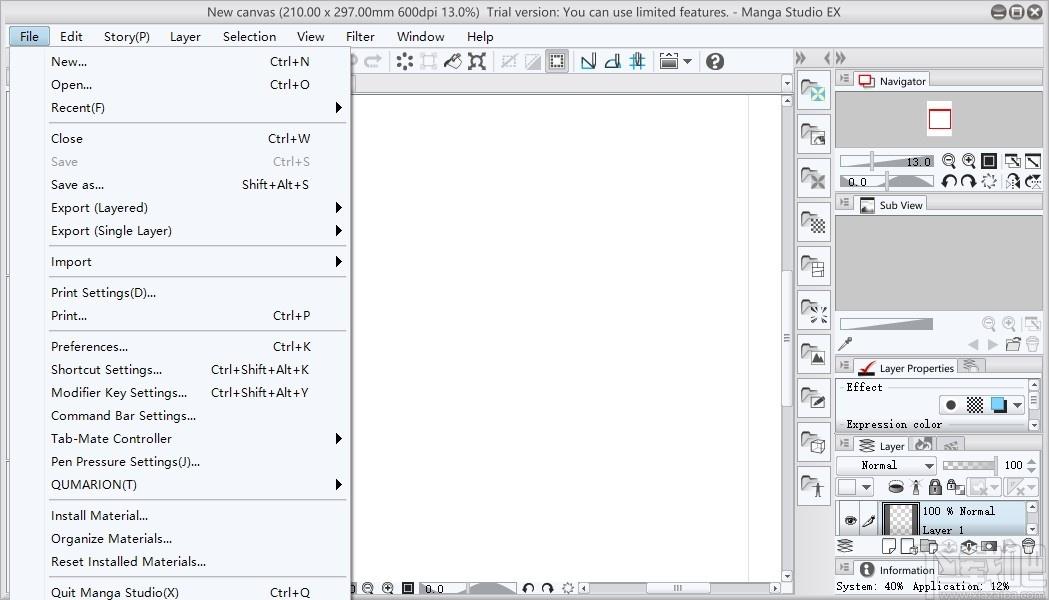Open the Help question mark icon
Viewport: 1049px width, 600px height.
714,62
